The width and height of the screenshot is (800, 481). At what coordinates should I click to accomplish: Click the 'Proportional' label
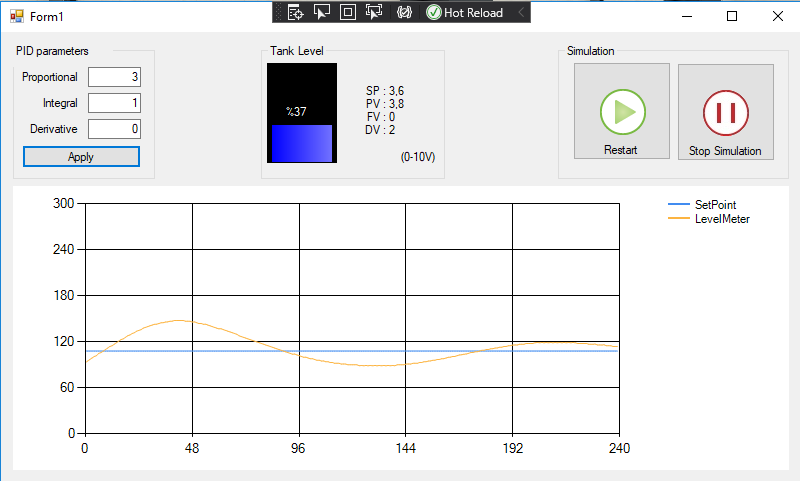49,77
